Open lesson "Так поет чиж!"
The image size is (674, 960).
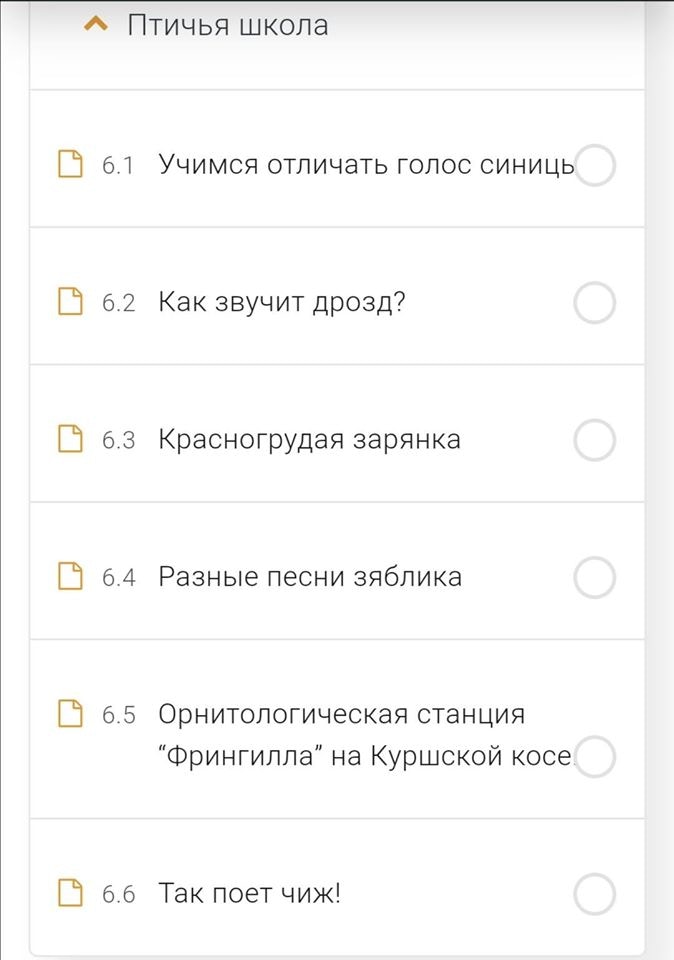point(250,894)
